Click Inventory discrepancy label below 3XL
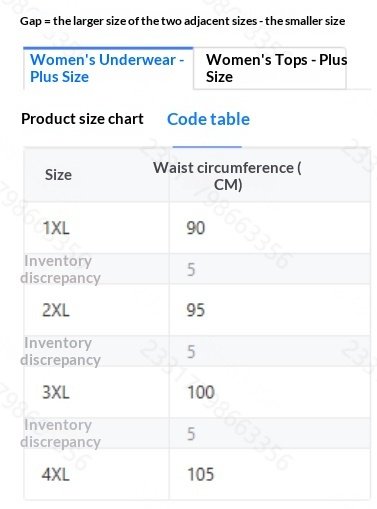This screenshot has height=509, width=377. pos(60,433)
